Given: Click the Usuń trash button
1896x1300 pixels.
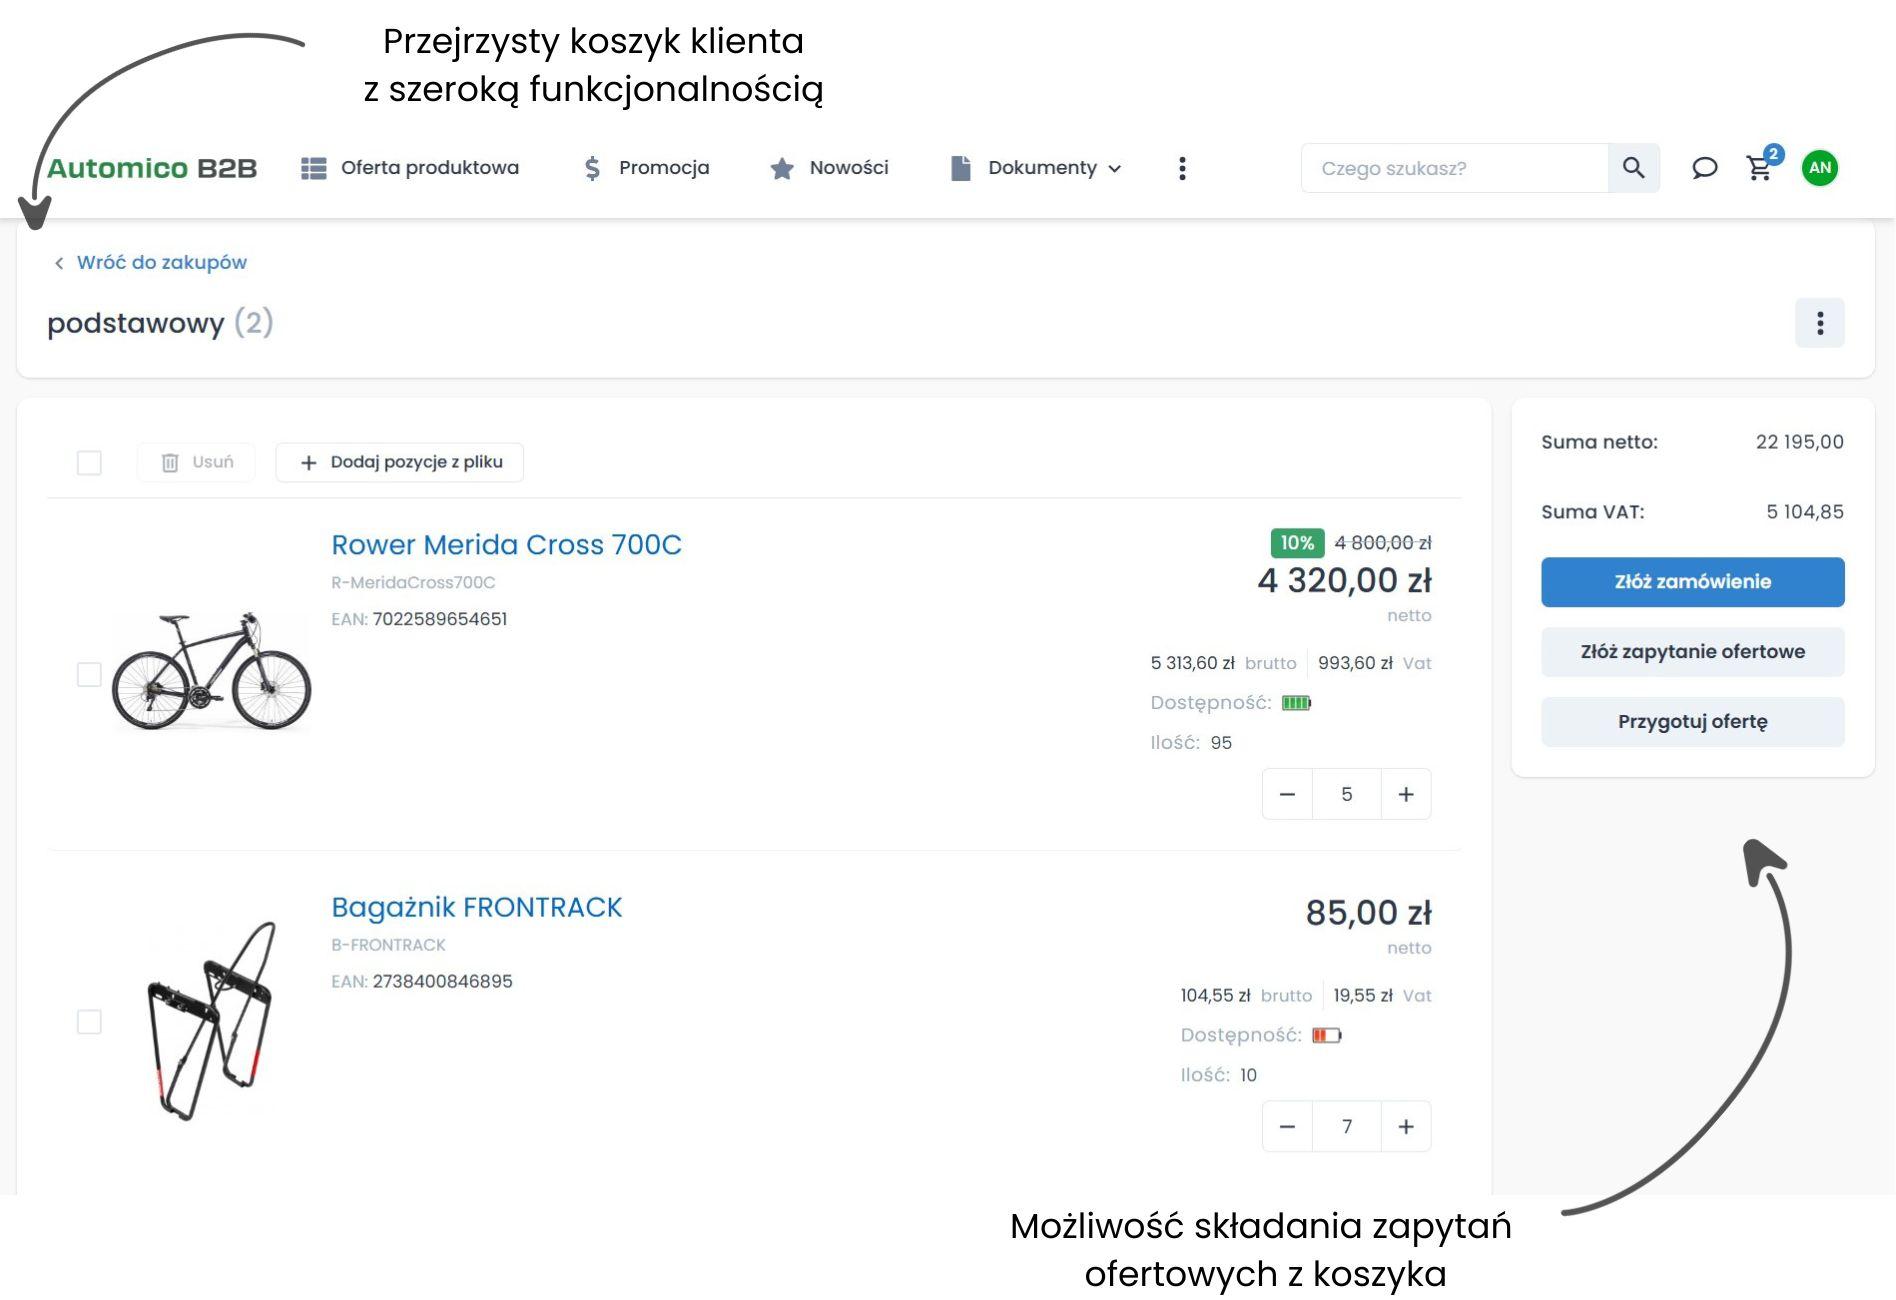Looking at the screenshot, I should tap(197, 462).
